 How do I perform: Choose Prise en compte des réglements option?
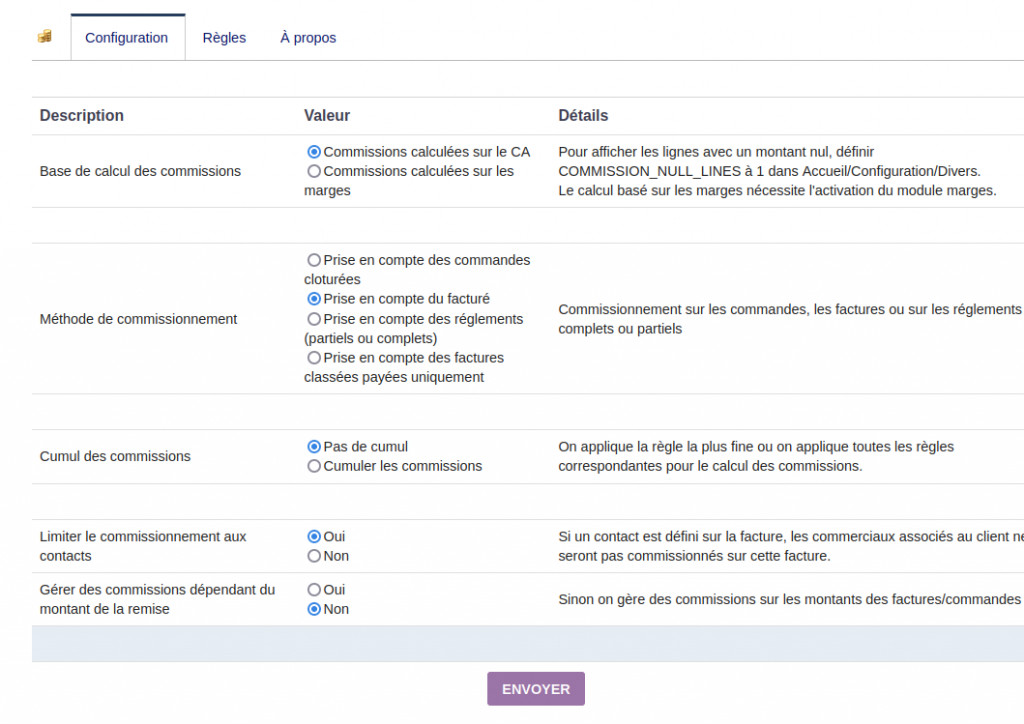[x=314, y=319]
